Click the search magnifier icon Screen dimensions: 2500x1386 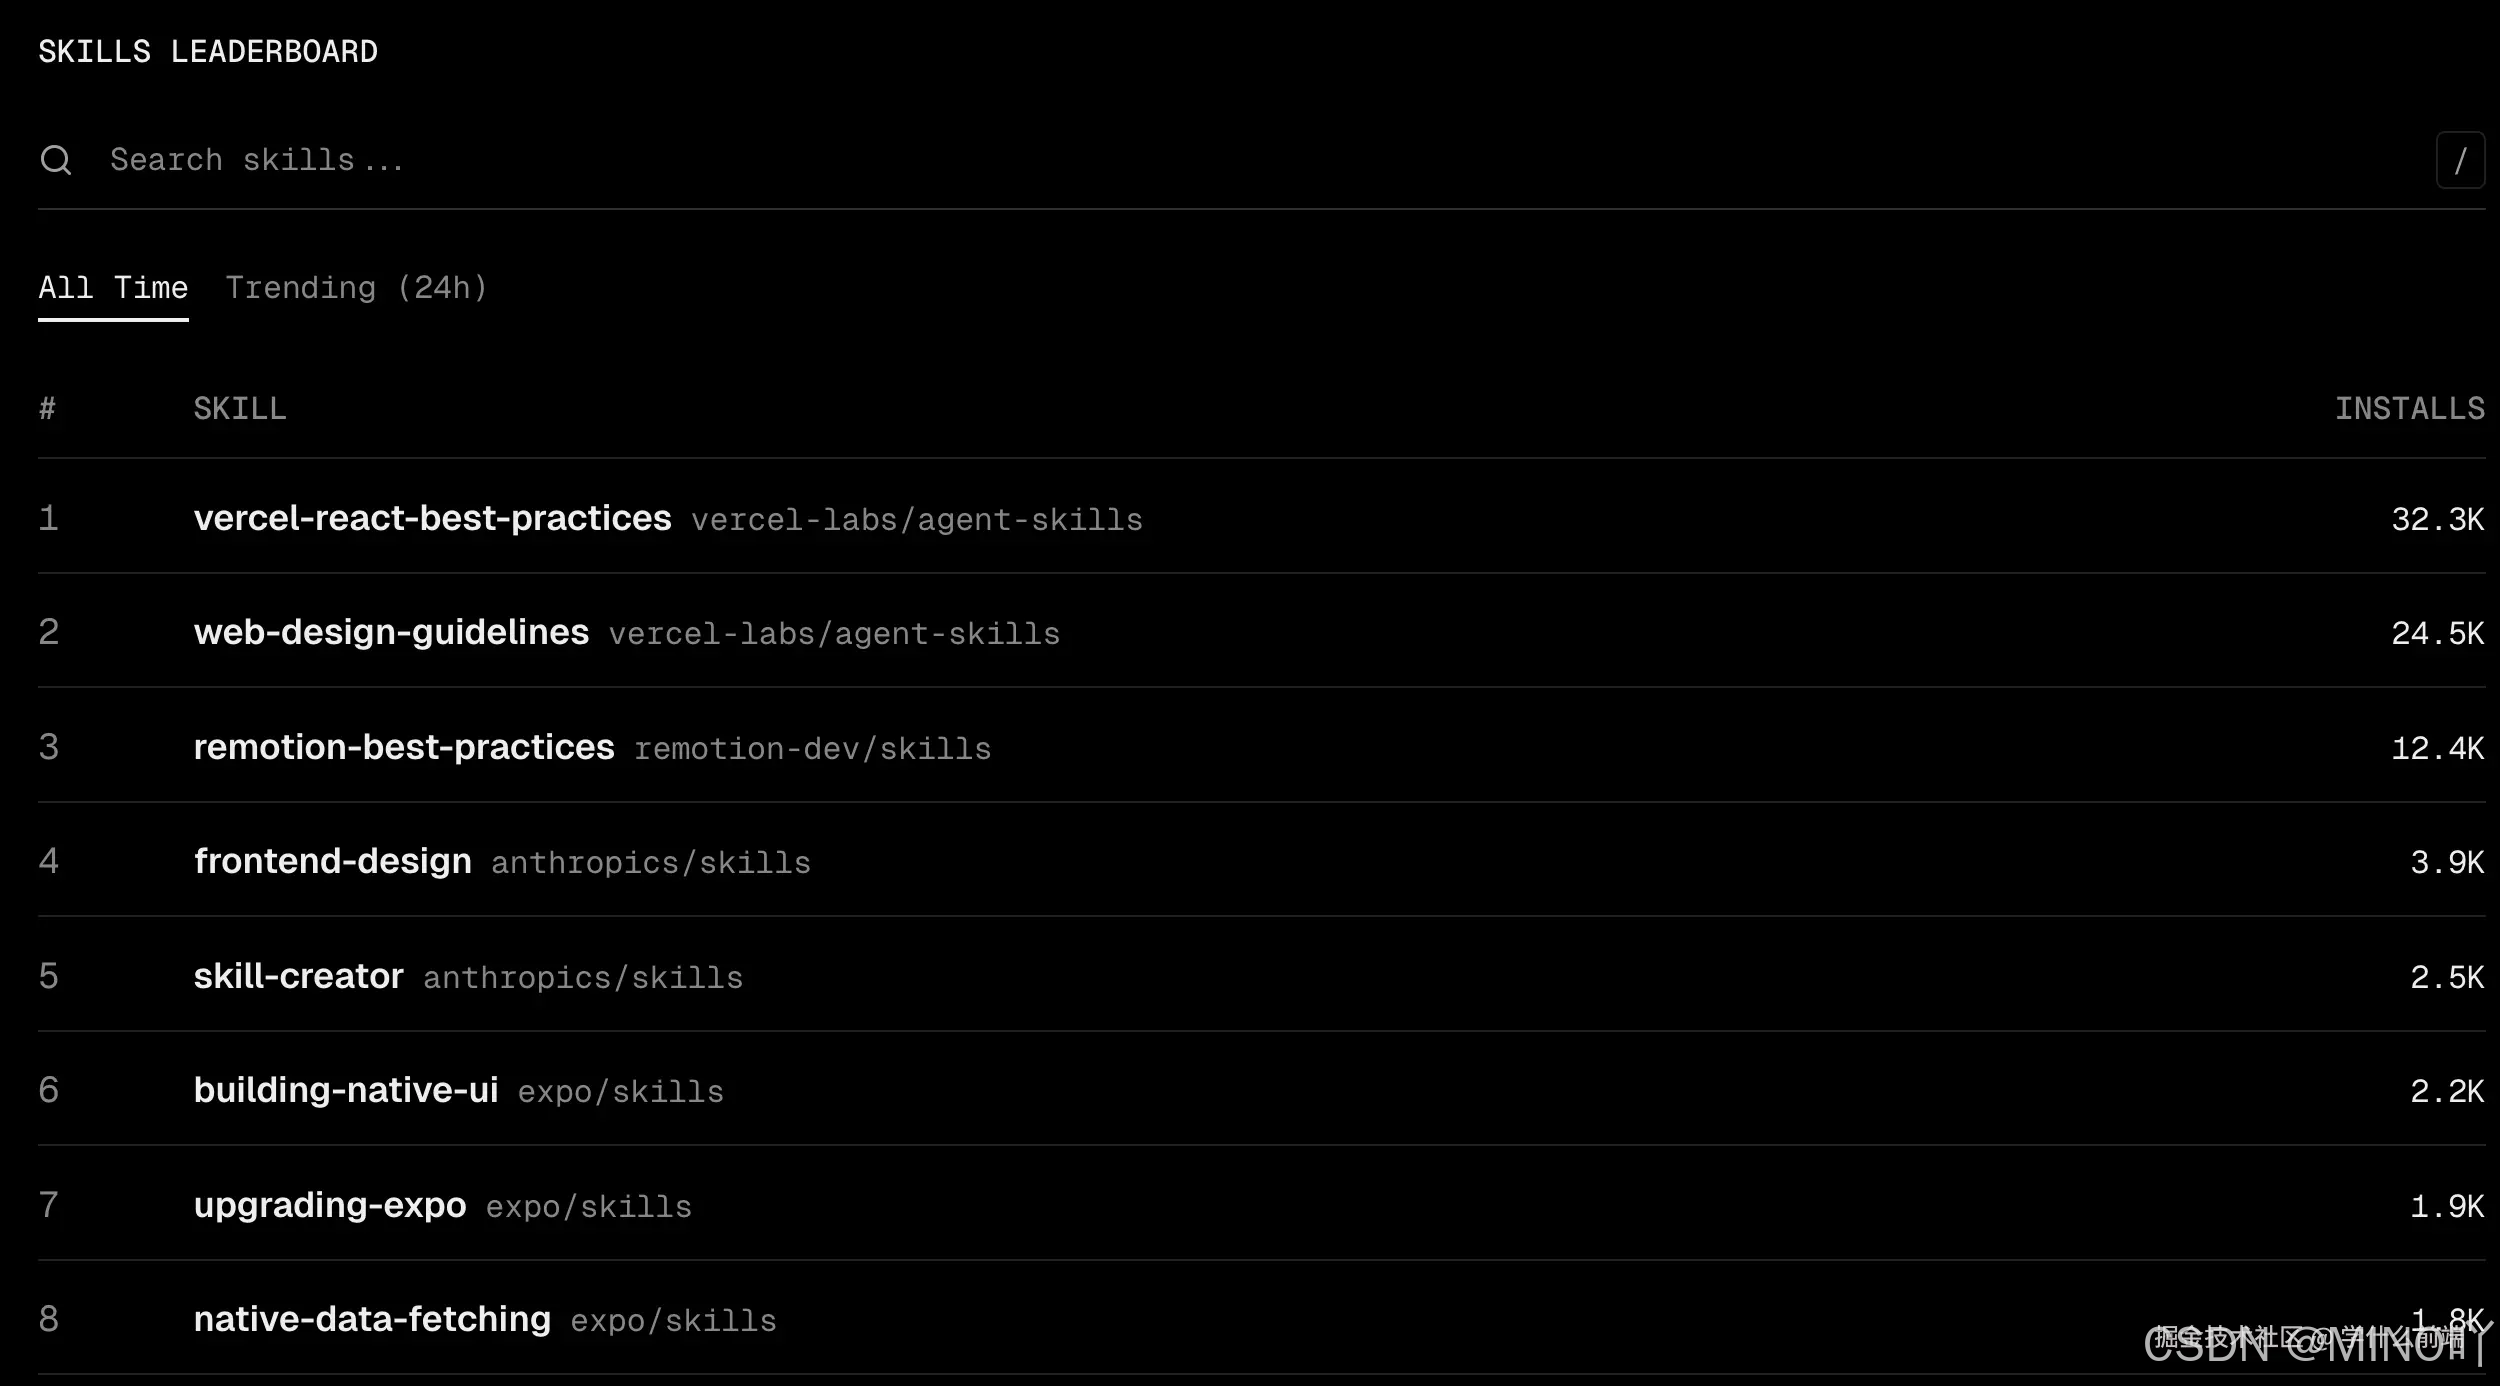(56, 160)
